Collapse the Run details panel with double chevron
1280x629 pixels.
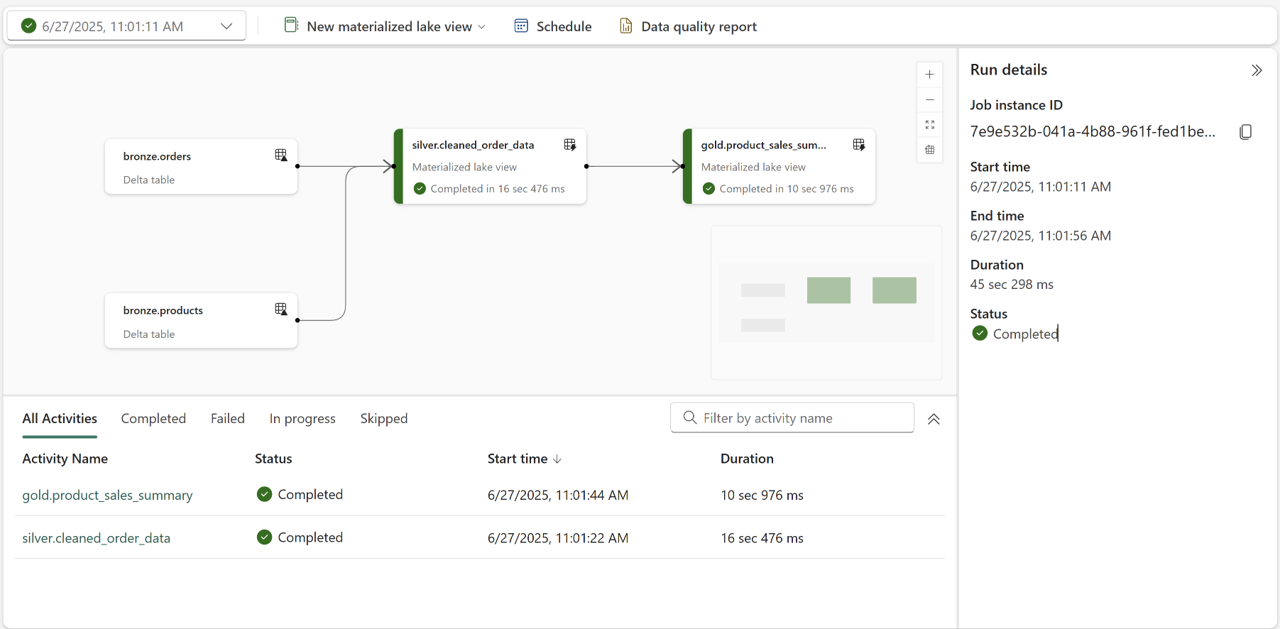(1257, 70)
